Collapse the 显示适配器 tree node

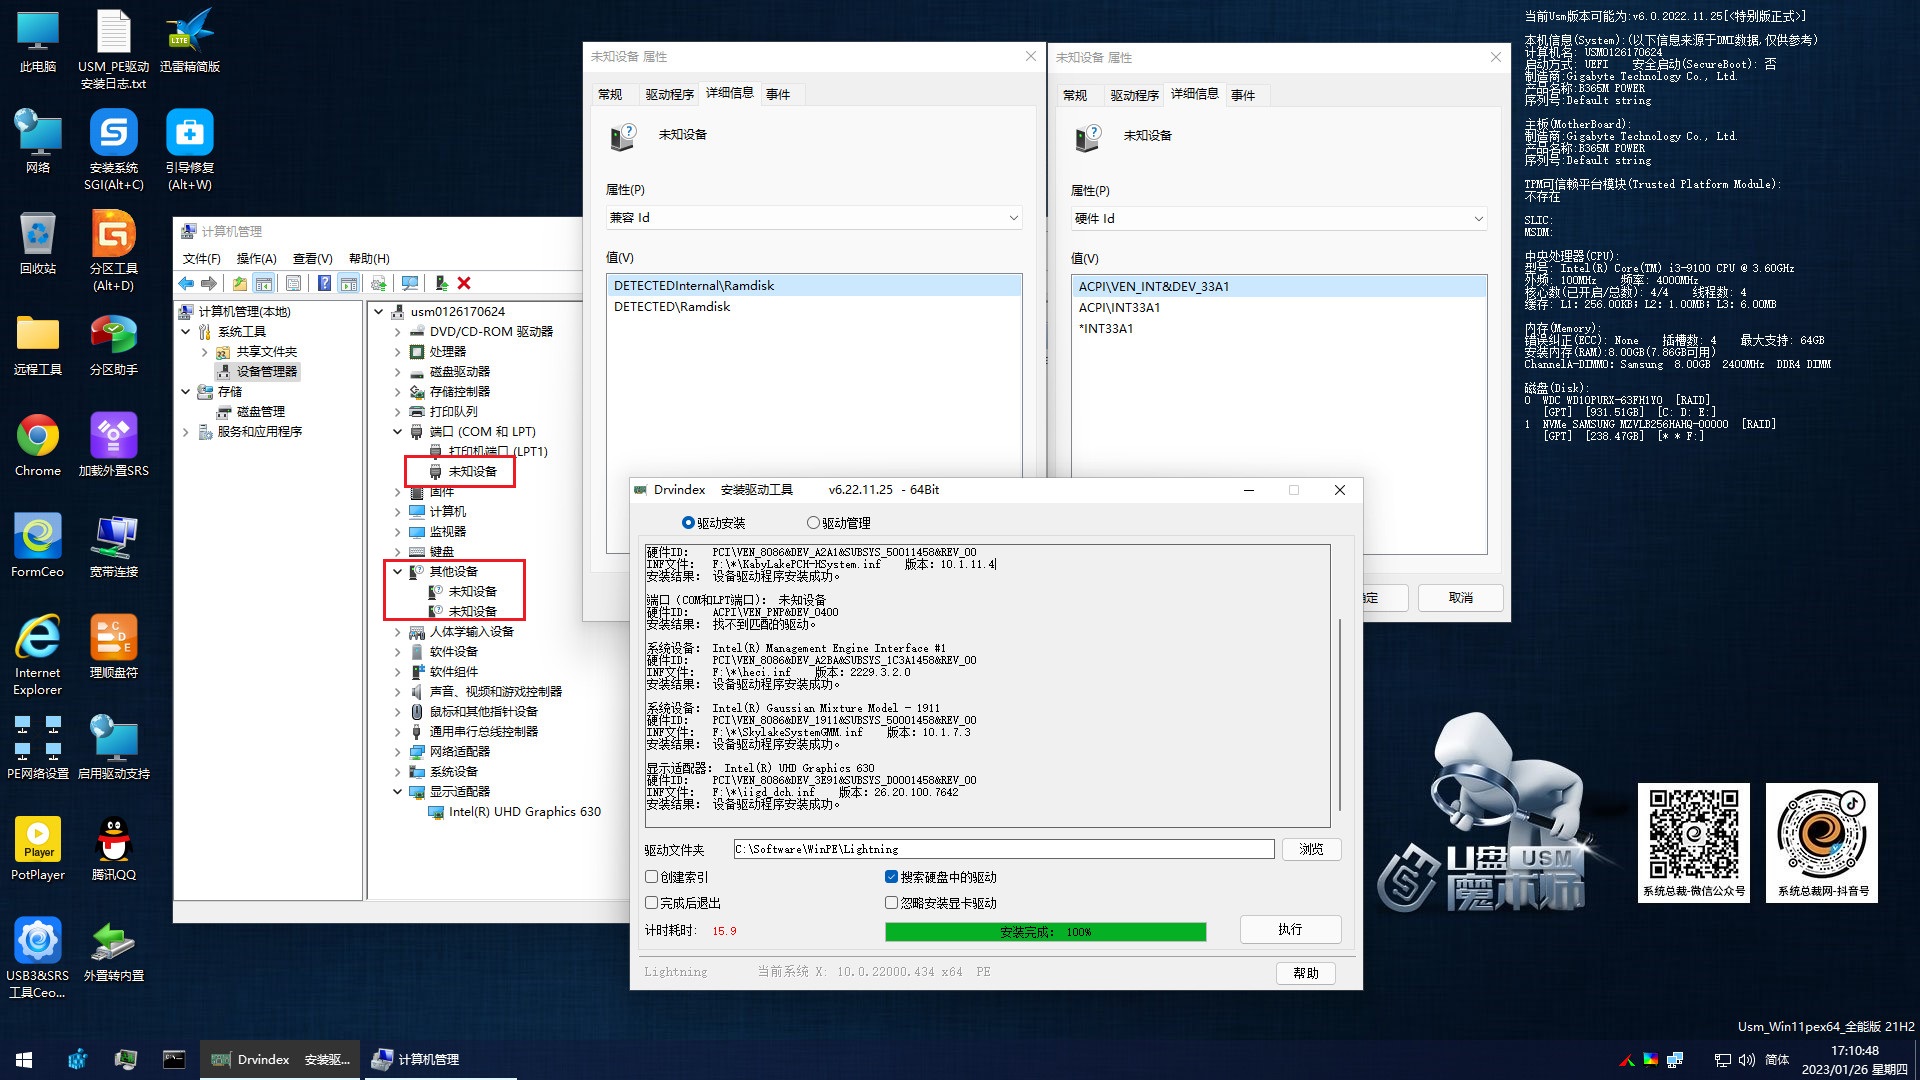click(398, 791)
